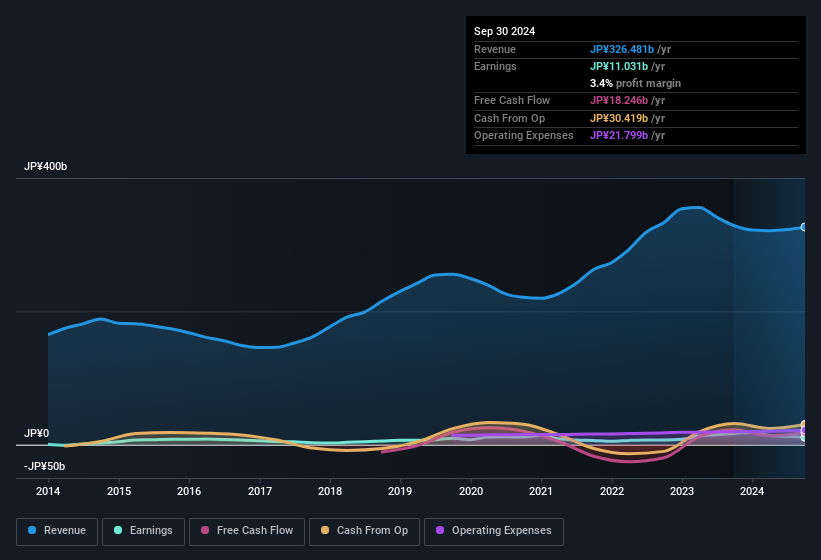Click the Free Cash Flow tooltip label

click(x=512, y=100)
